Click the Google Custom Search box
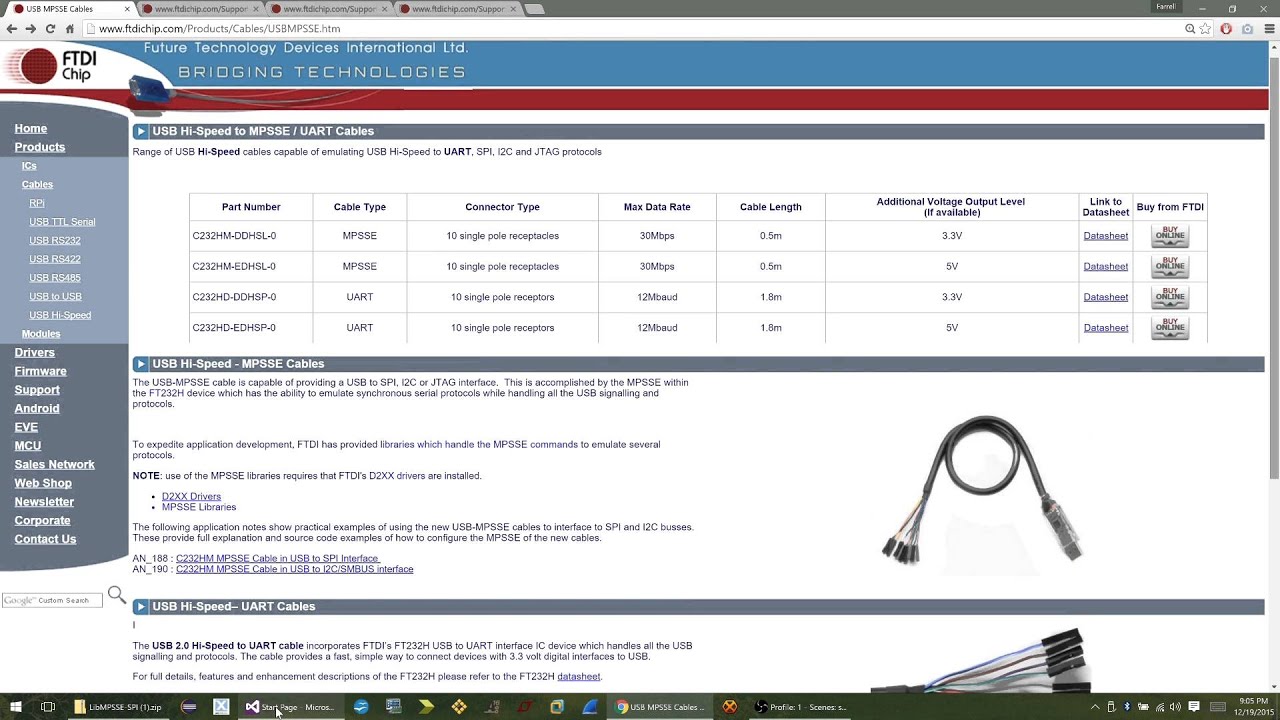 52,600
